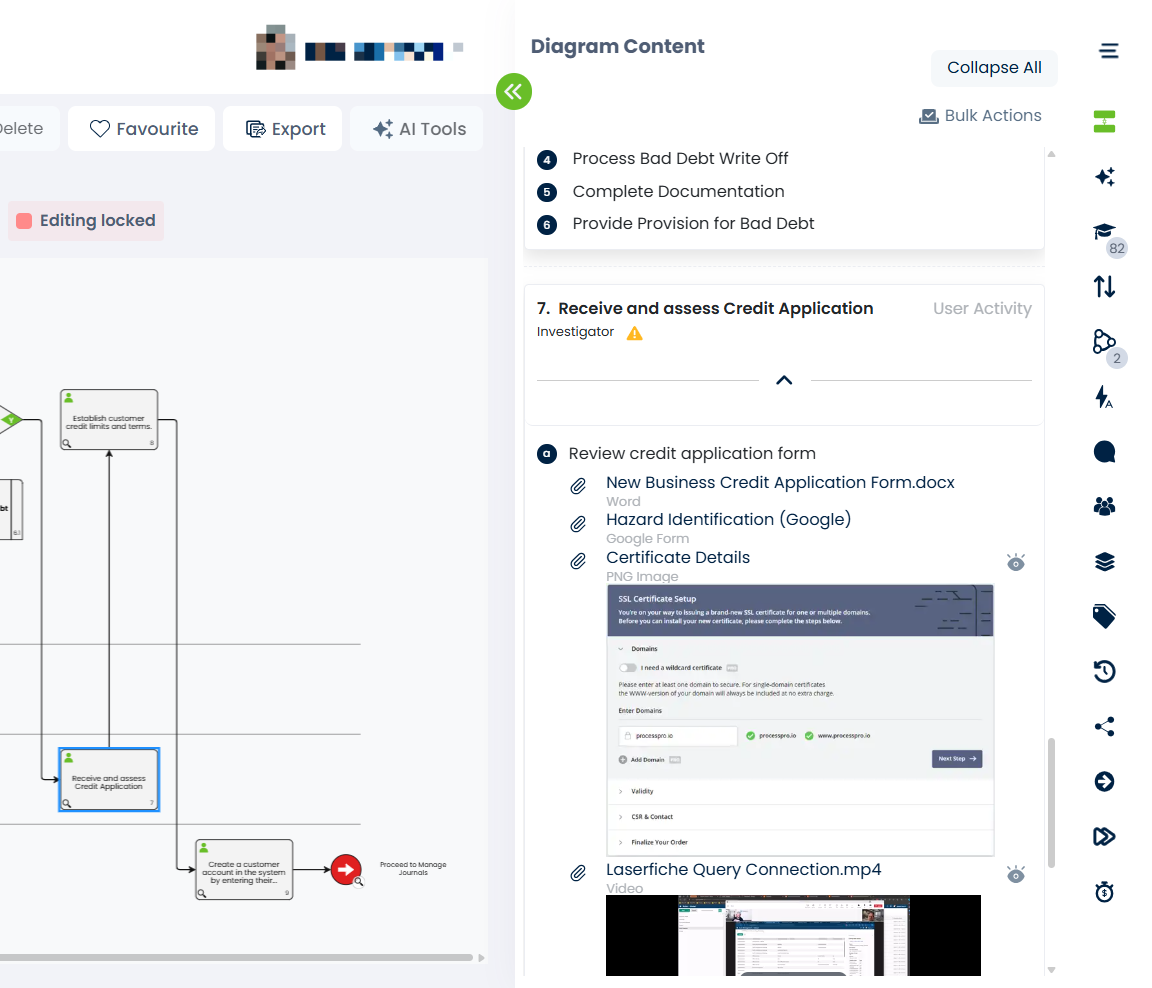Screen dimensions: 1152x988
Task: Open Bulk Actions
Action: [x=980, y=116]
